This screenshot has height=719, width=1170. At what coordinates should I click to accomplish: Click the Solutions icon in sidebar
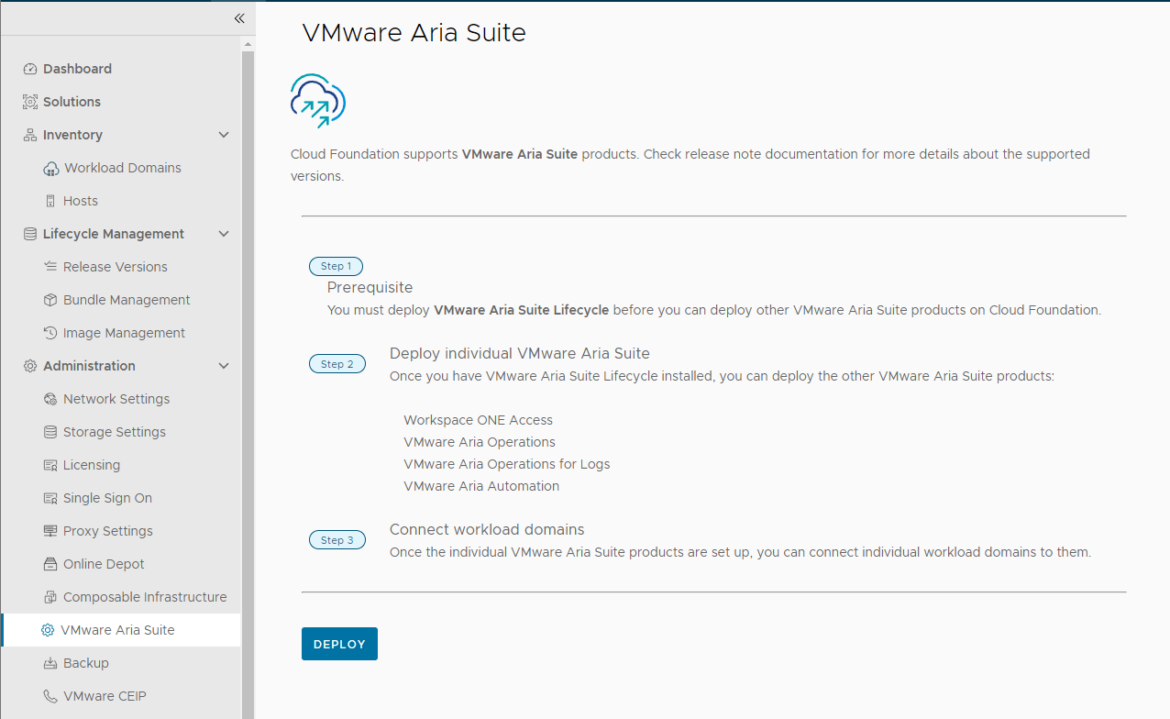pos(29,101)
